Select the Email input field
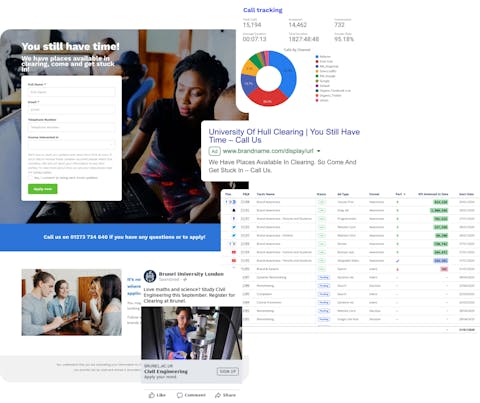Viewport: 480px width, 403px height. [71, 109]
